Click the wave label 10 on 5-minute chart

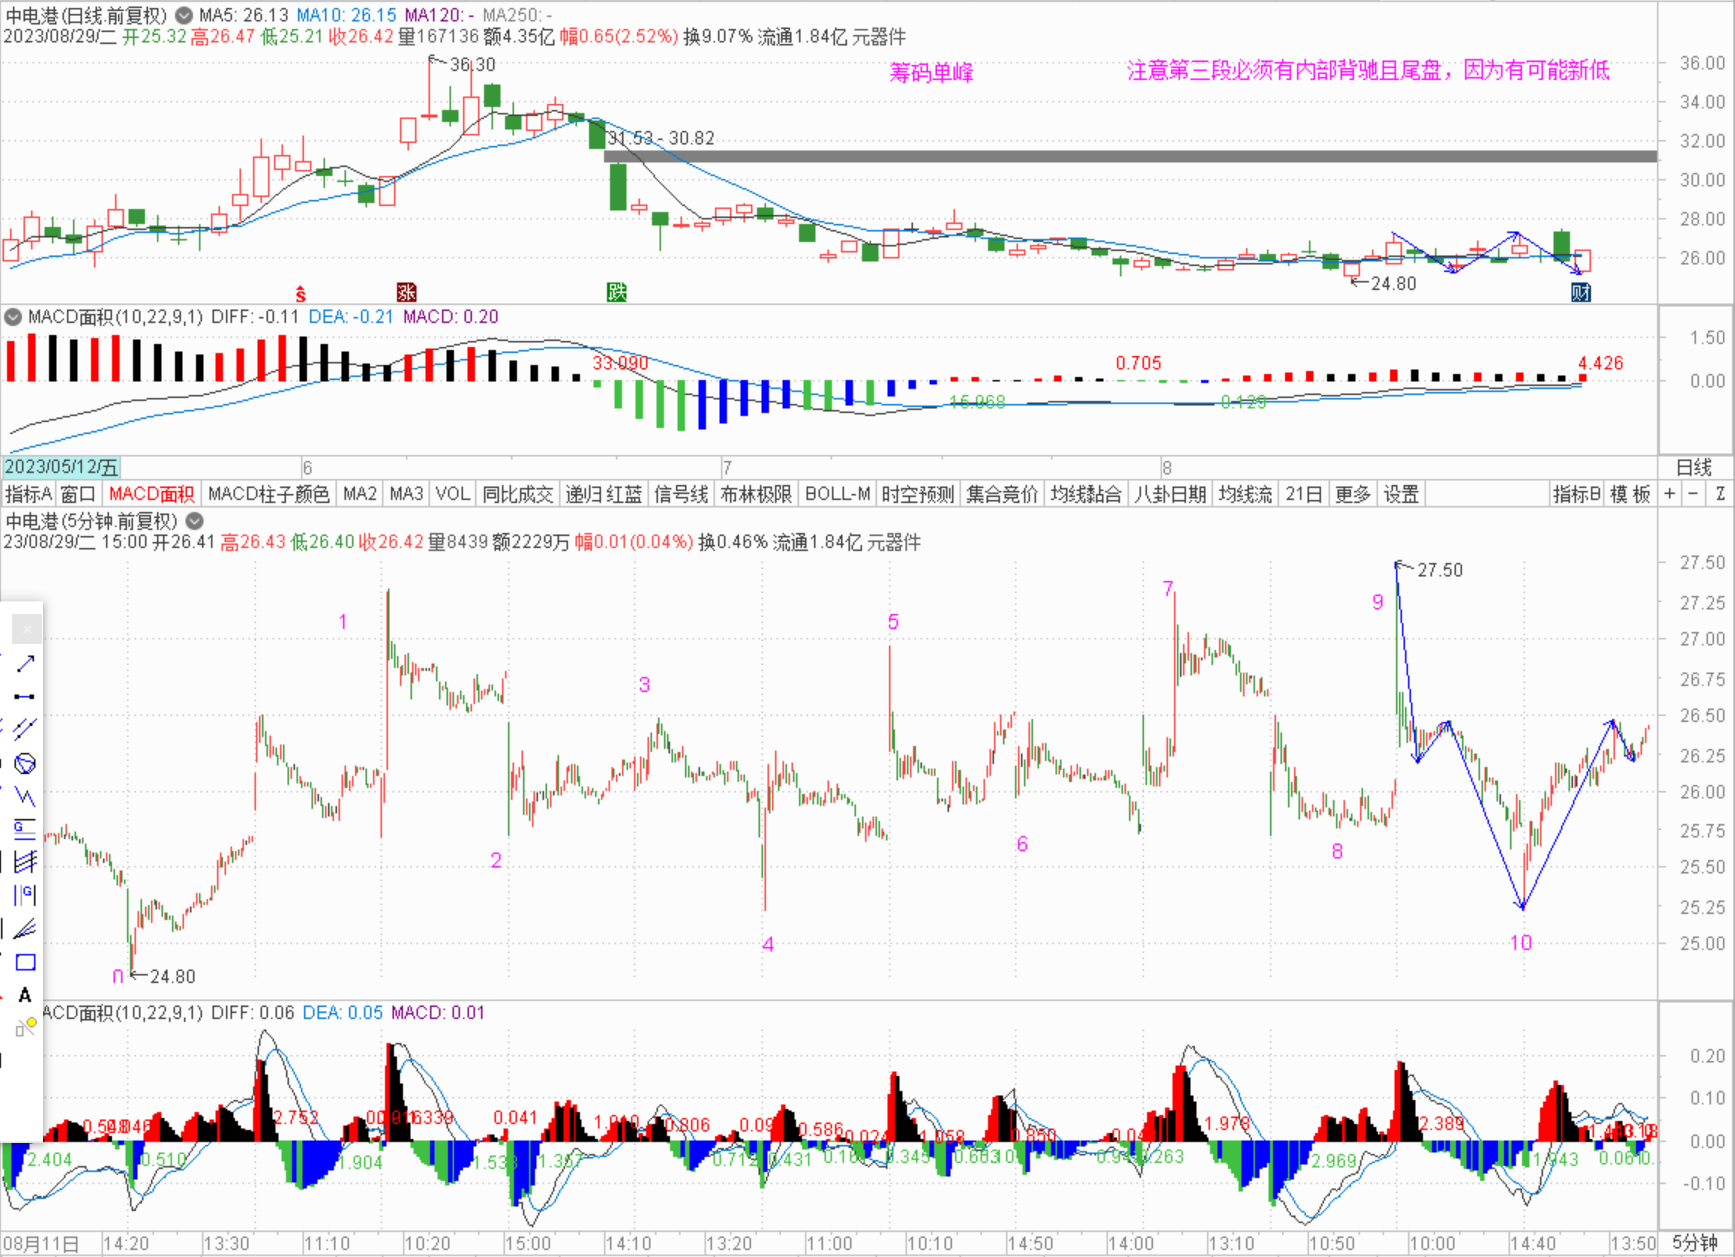(x=1520, y=942)
